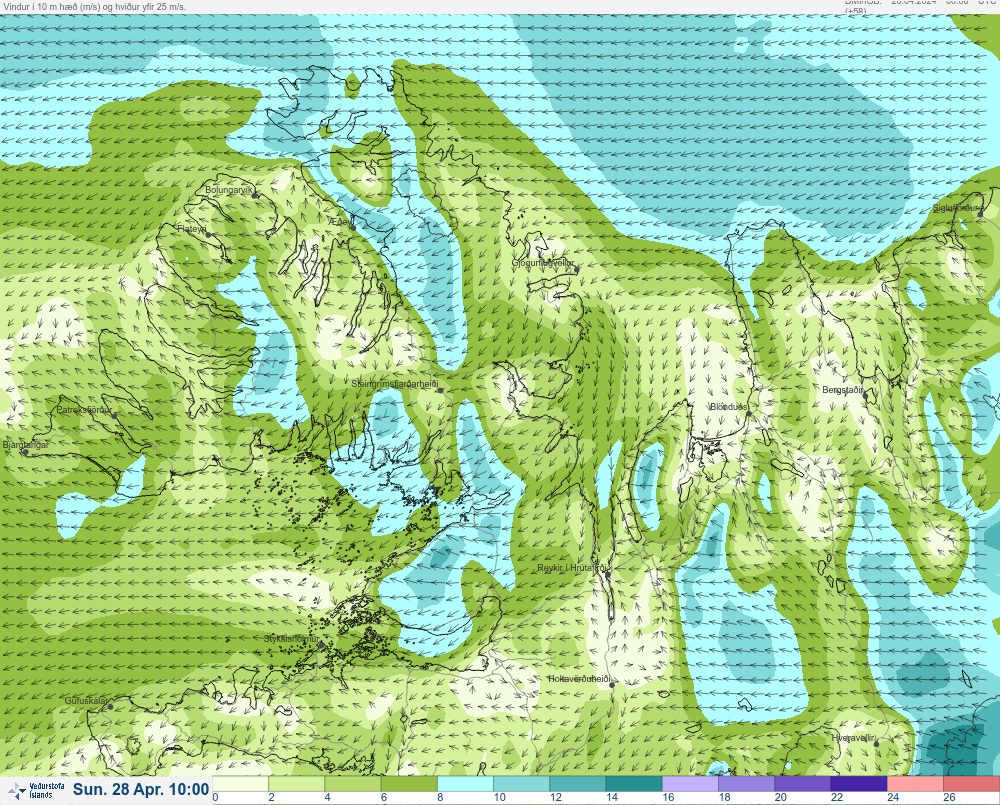Click the Patreksfjörður station label

pos(84,410)
